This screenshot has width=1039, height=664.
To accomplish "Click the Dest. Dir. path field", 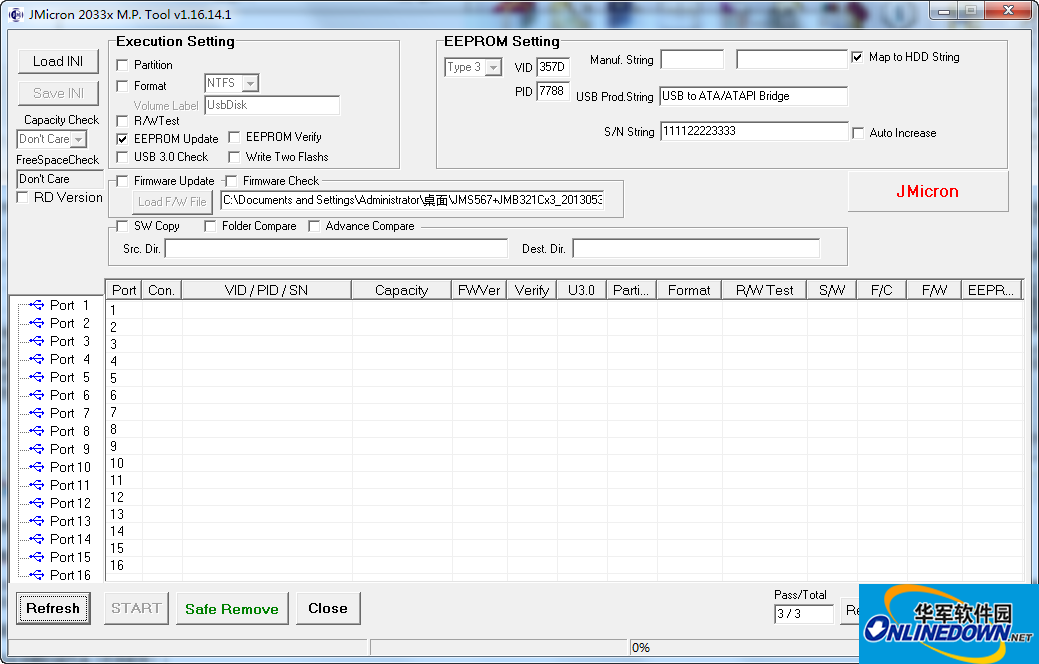I will point(696,249).
